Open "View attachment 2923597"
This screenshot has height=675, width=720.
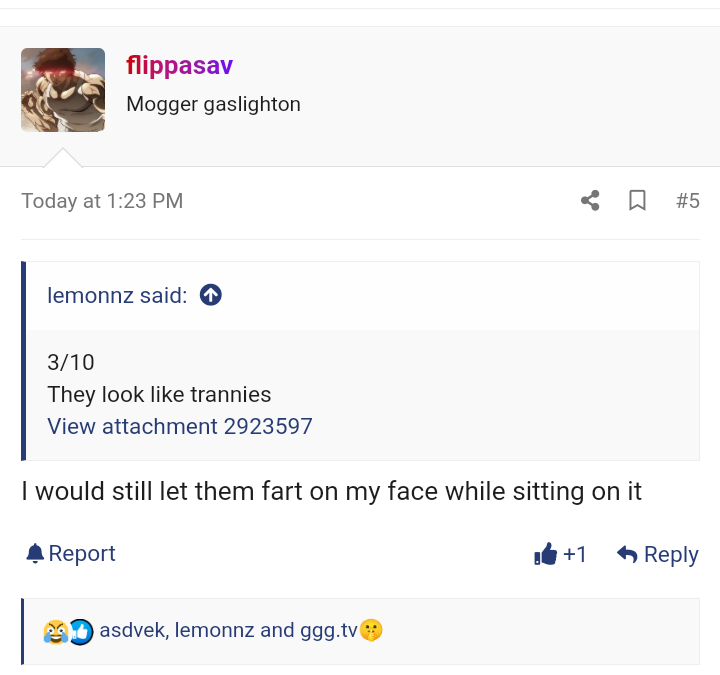tap(180, 426)
